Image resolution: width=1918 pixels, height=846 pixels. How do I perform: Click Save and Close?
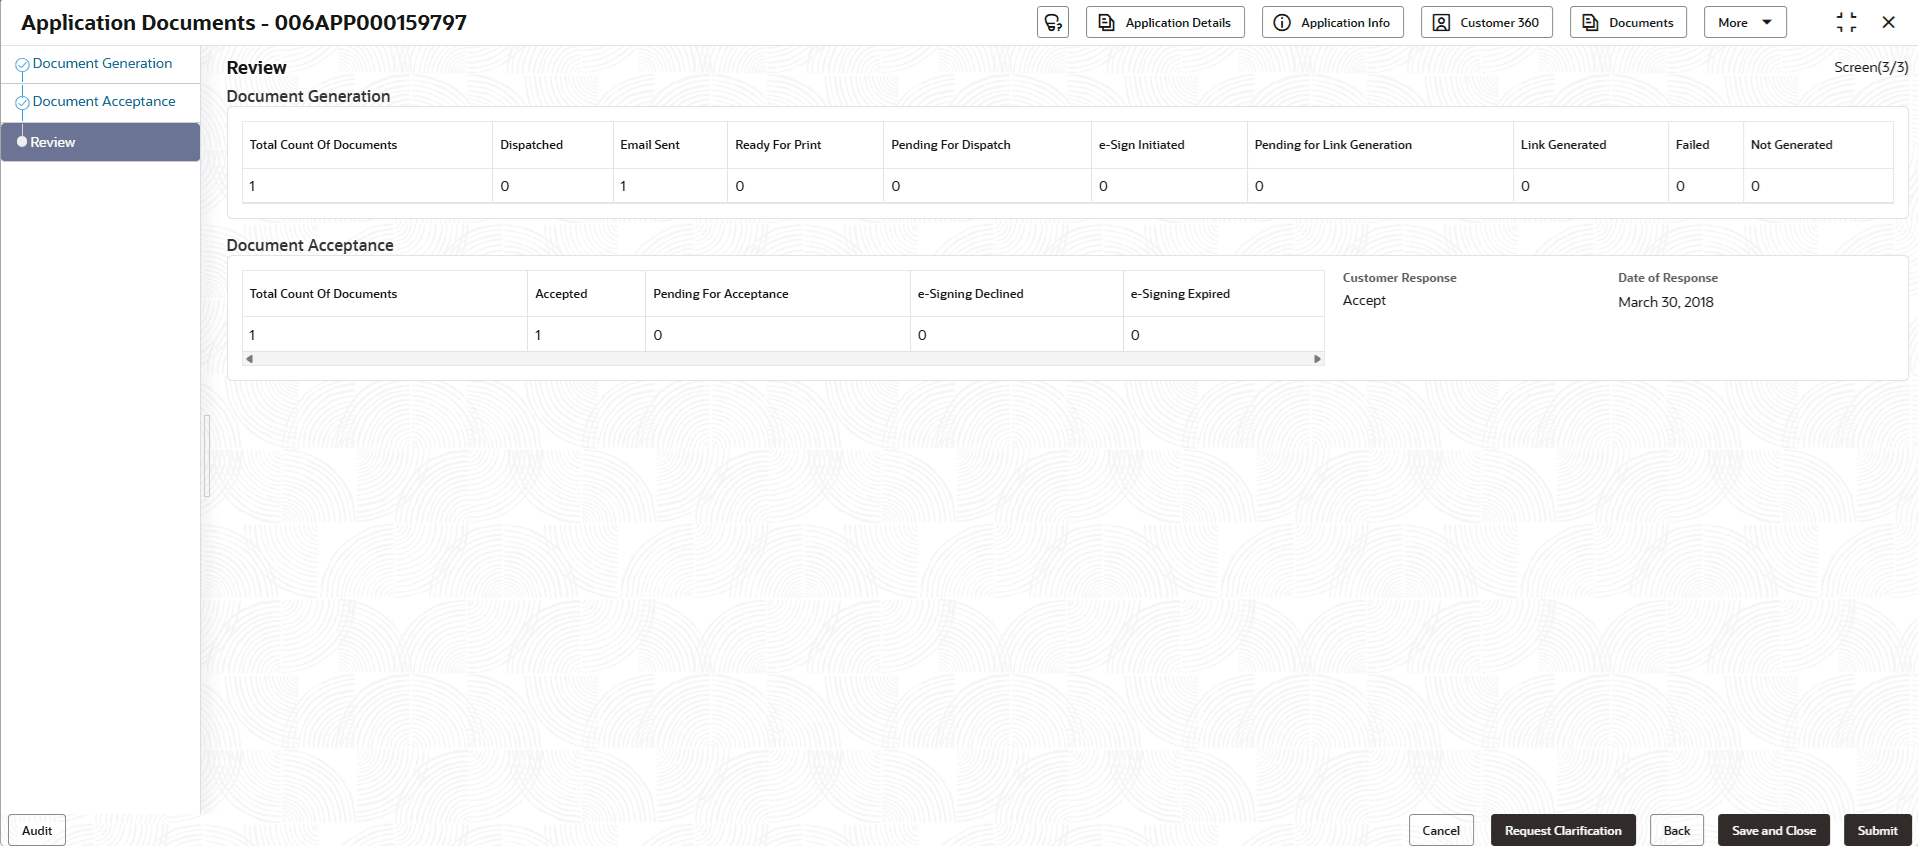(1774, 830)
